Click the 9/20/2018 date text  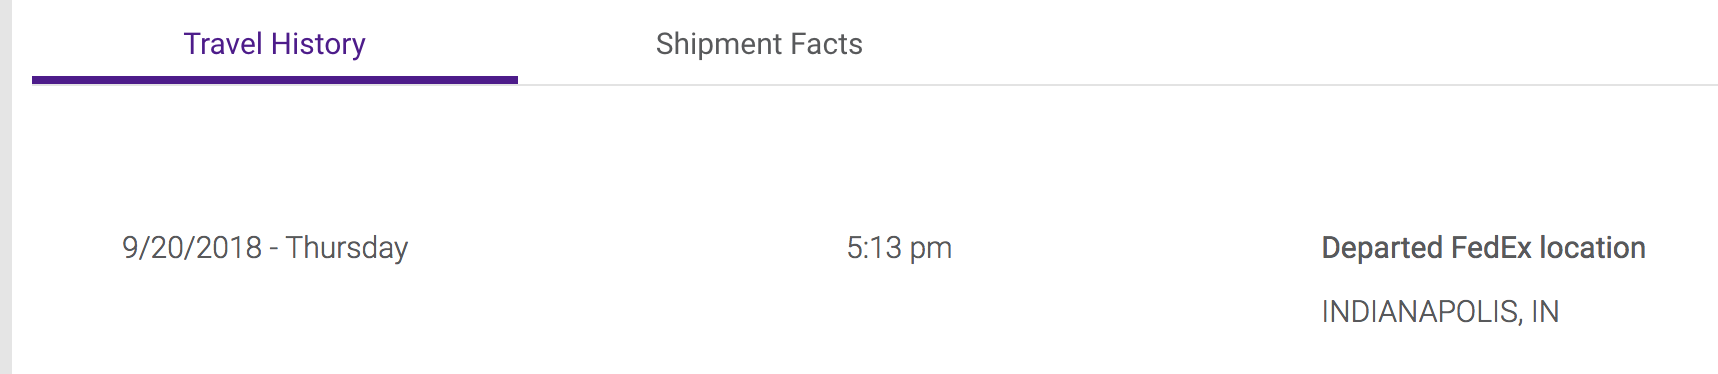tap(192, 247)
